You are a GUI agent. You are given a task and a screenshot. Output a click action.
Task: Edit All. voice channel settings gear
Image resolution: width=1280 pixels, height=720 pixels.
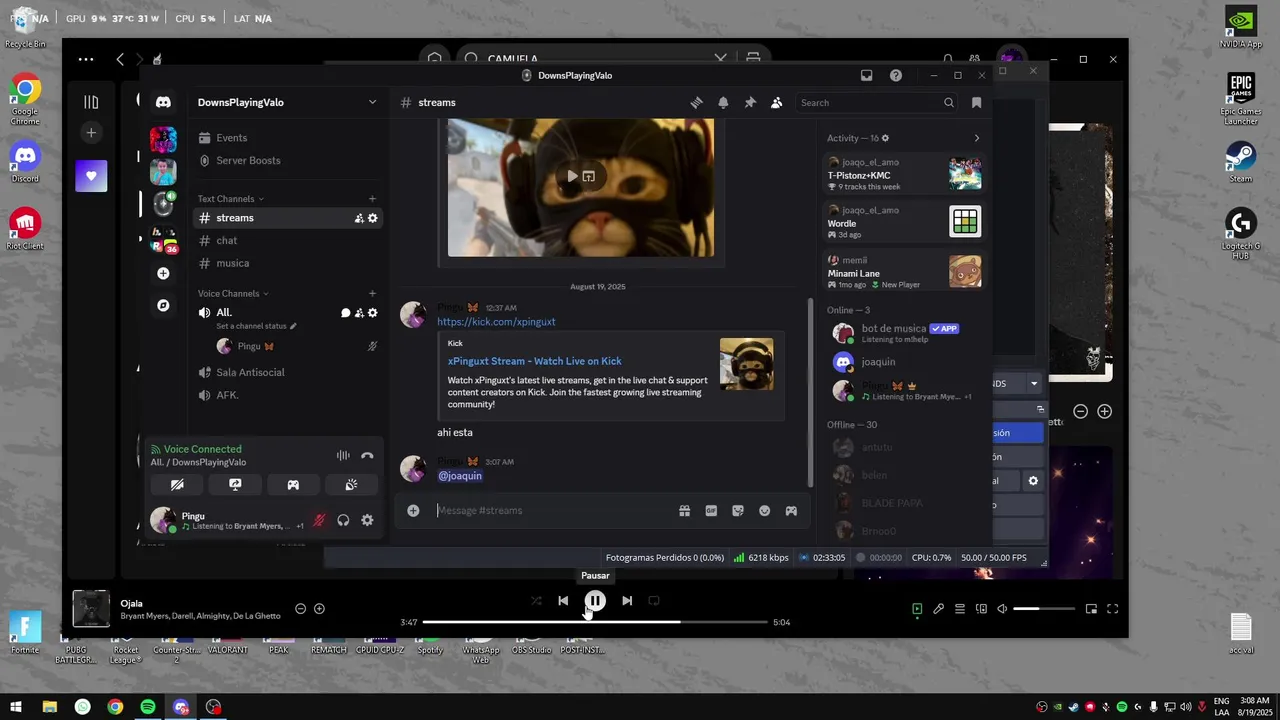(373, 313)
